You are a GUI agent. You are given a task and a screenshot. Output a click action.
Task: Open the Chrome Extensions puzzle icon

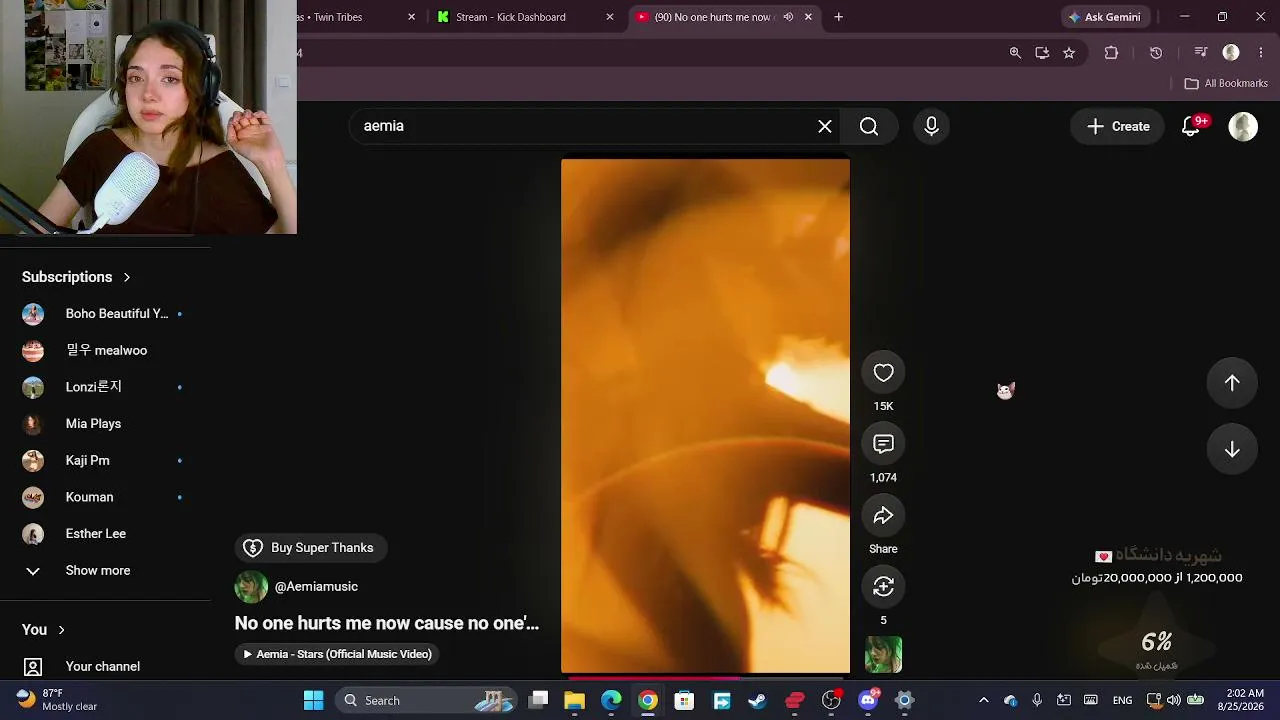tap(1111, 53)
